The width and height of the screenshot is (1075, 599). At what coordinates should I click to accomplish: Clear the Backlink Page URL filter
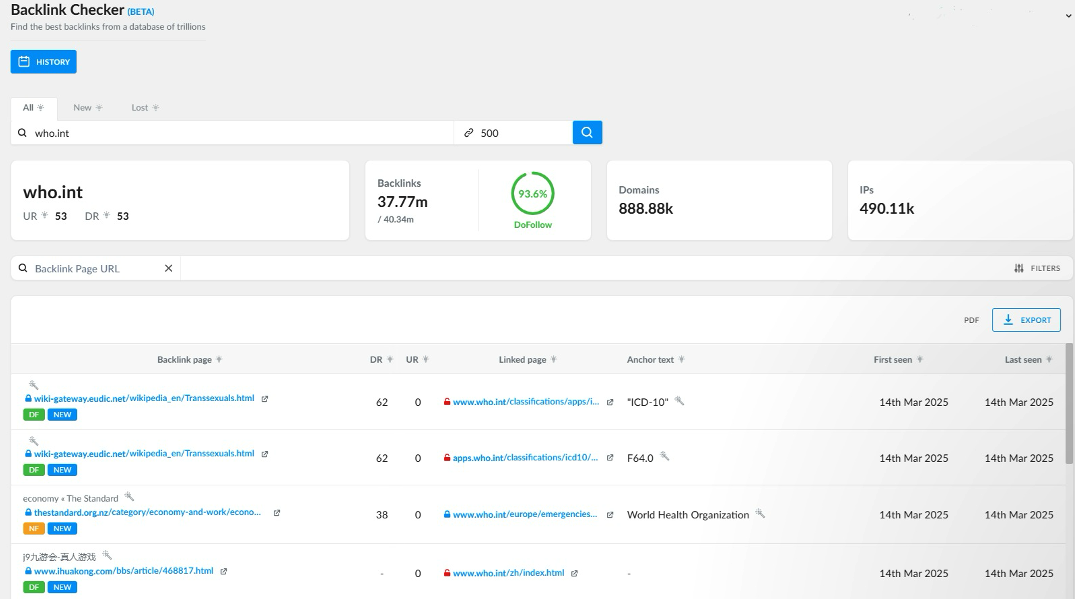tap(168, 269)
